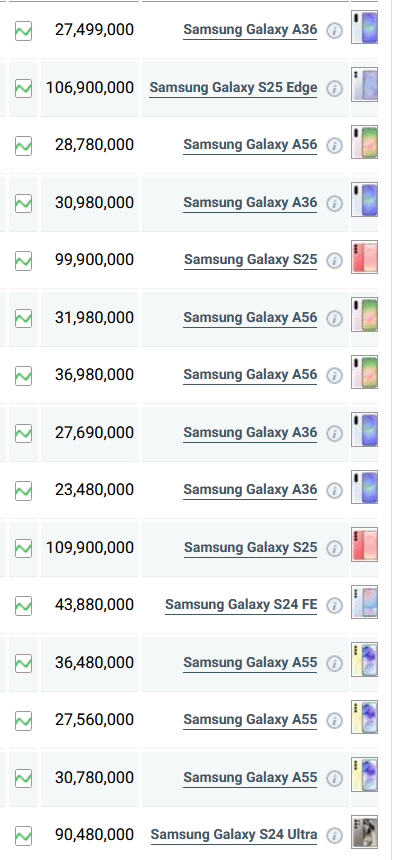
Task: View price chart for 43,880,000 row
Action: point(23,606)
